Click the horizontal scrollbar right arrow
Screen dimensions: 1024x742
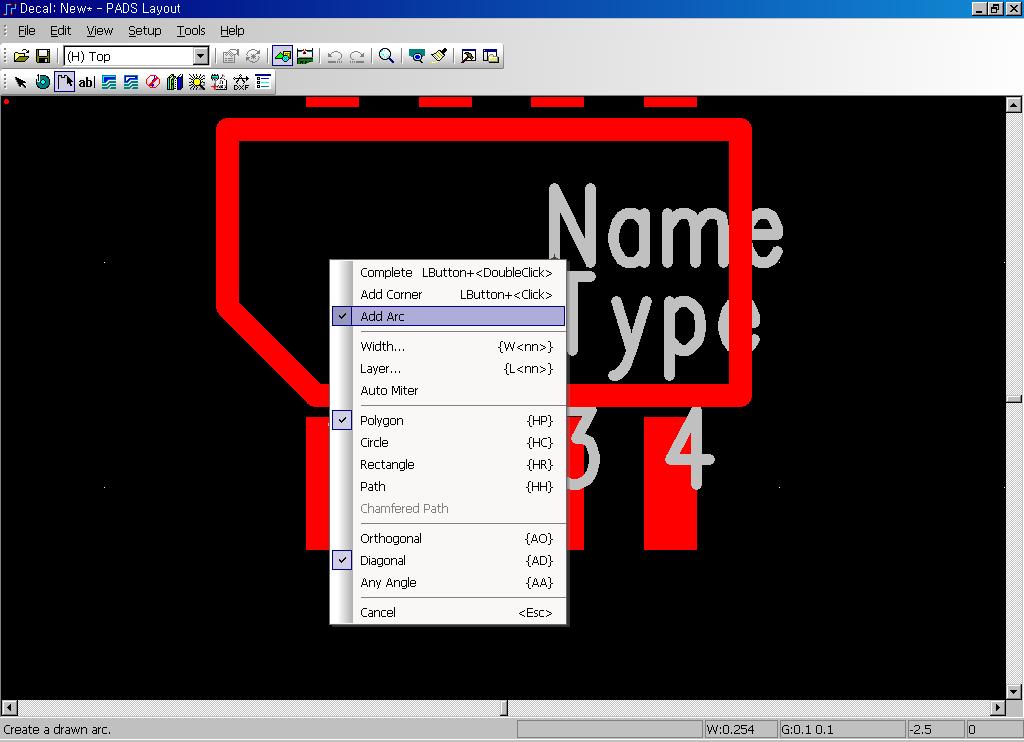point(997,707)
